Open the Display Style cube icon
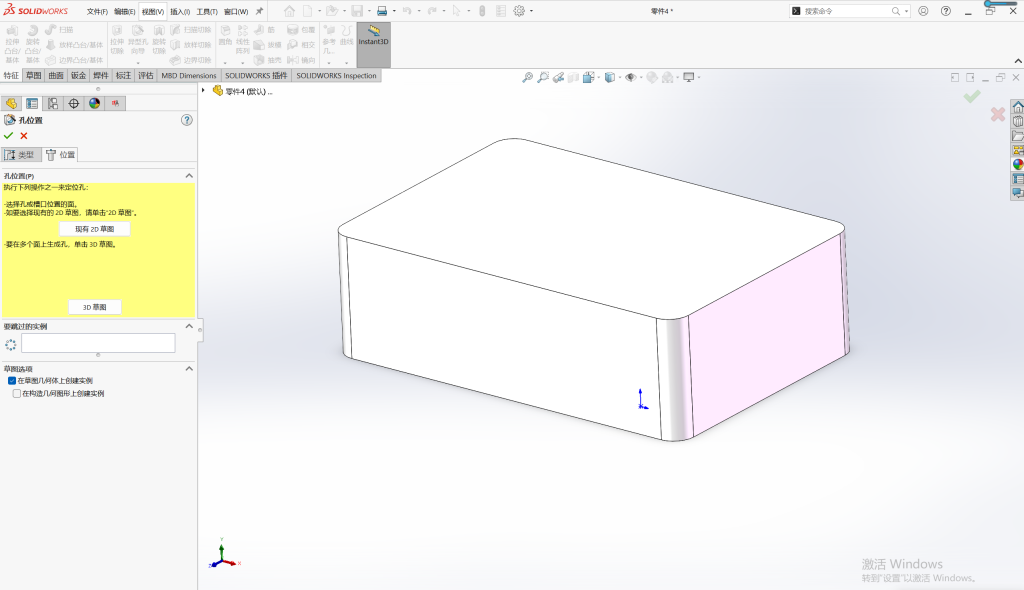 [x=610, y=77]
